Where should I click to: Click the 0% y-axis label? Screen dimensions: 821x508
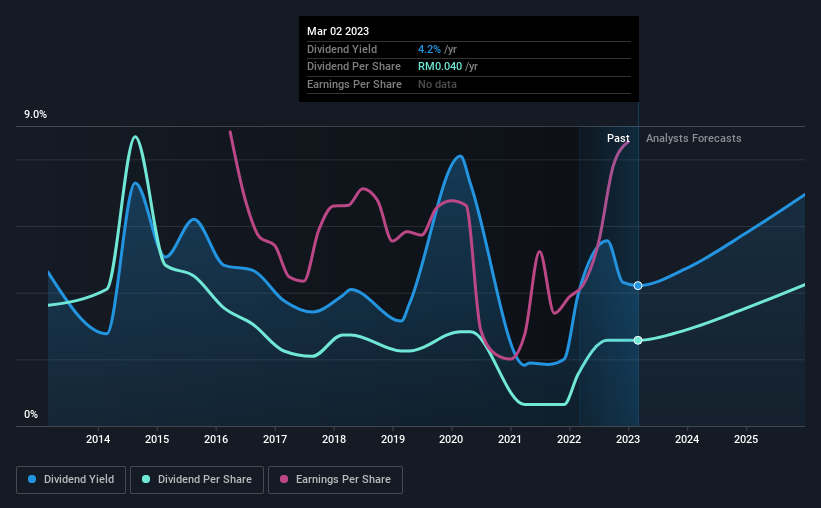pyautogui.click(x=31, y=414)
